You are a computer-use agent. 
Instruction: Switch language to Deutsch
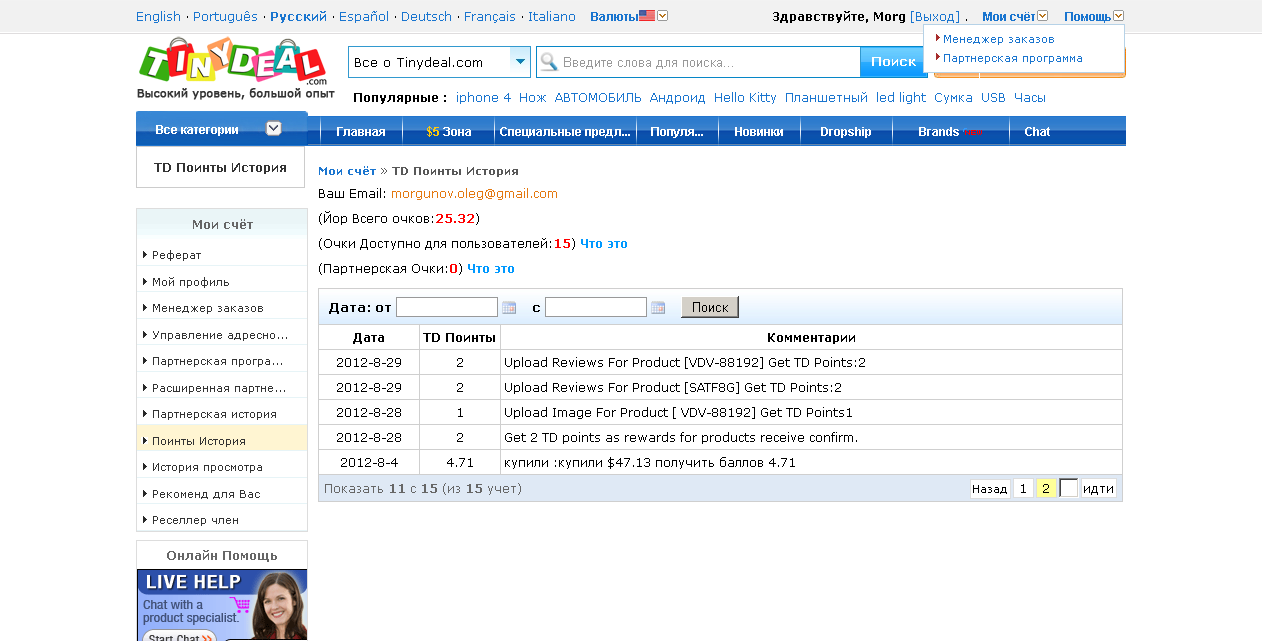tap(426, 16)
